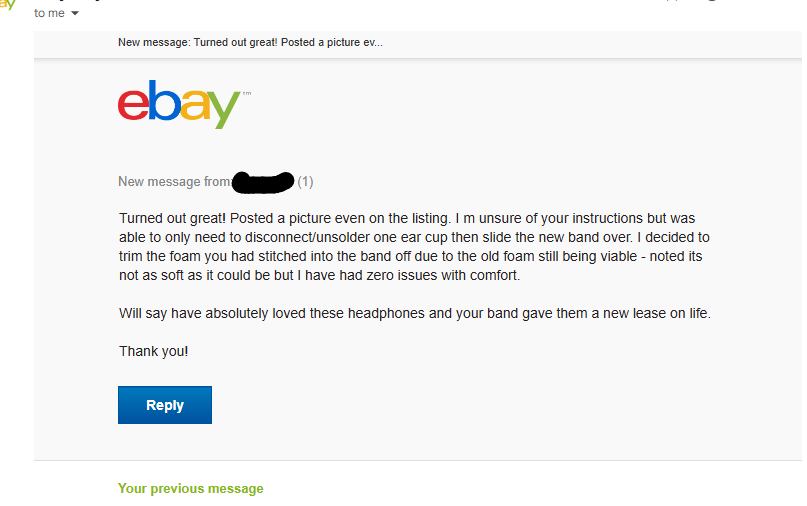The image size is (807, 506).
Task: Click the "Will say have absolutely loved" paragraph
Action: pyautogui.click(x=414, y=313)
